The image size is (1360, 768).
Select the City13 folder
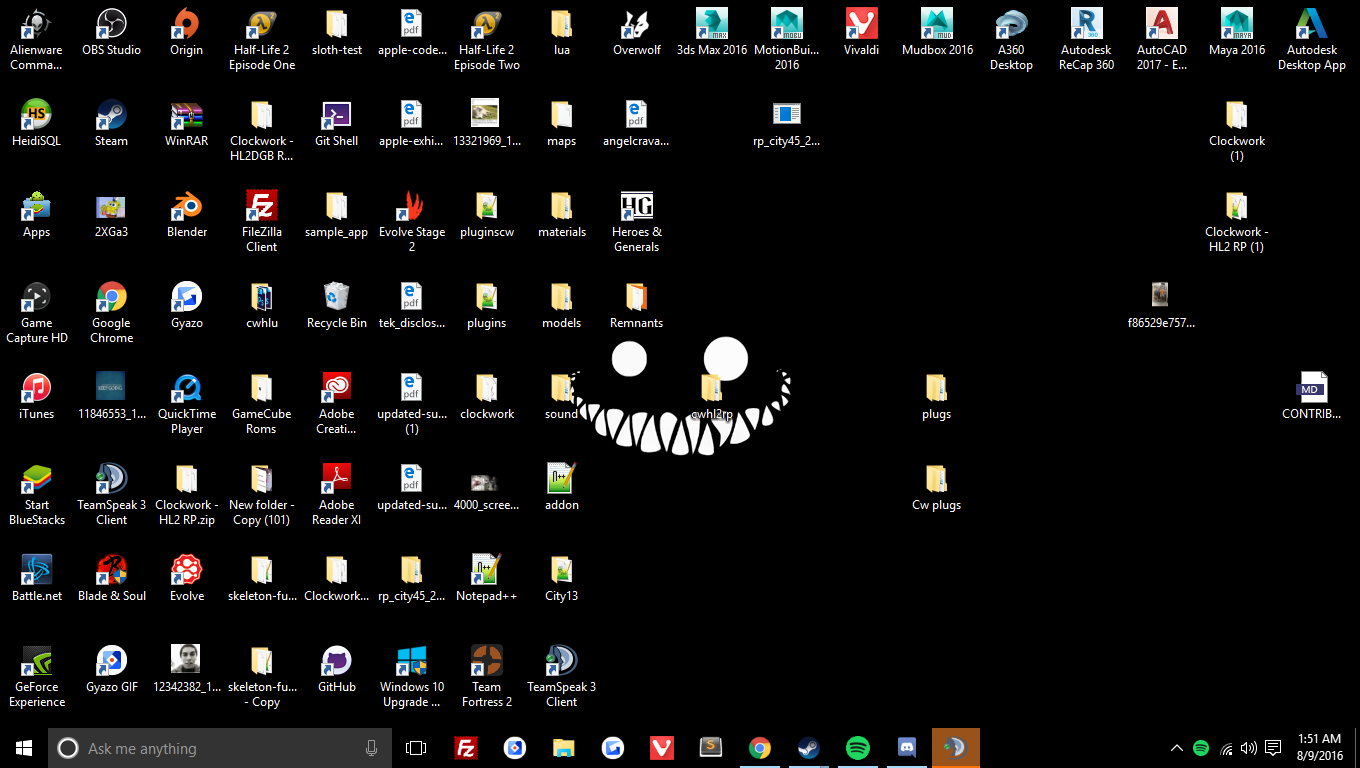point(562,578)
